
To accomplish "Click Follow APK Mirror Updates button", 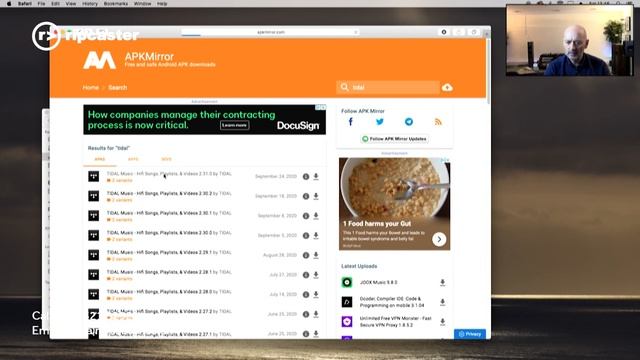I will (394, 139).
